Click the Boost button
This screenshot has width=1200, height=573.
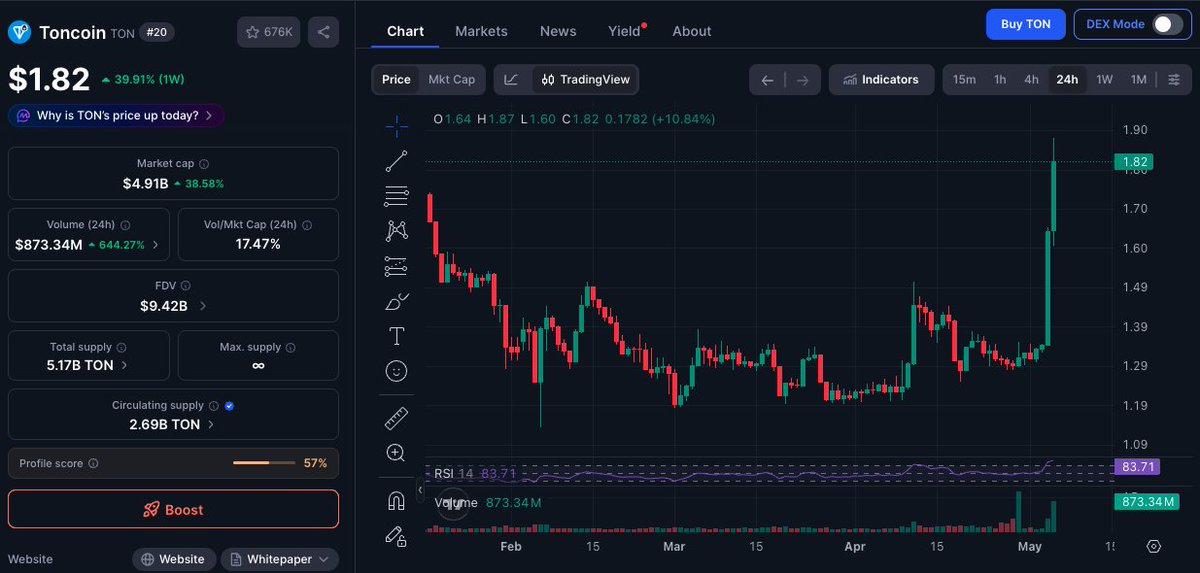click(x=173, y=509)
